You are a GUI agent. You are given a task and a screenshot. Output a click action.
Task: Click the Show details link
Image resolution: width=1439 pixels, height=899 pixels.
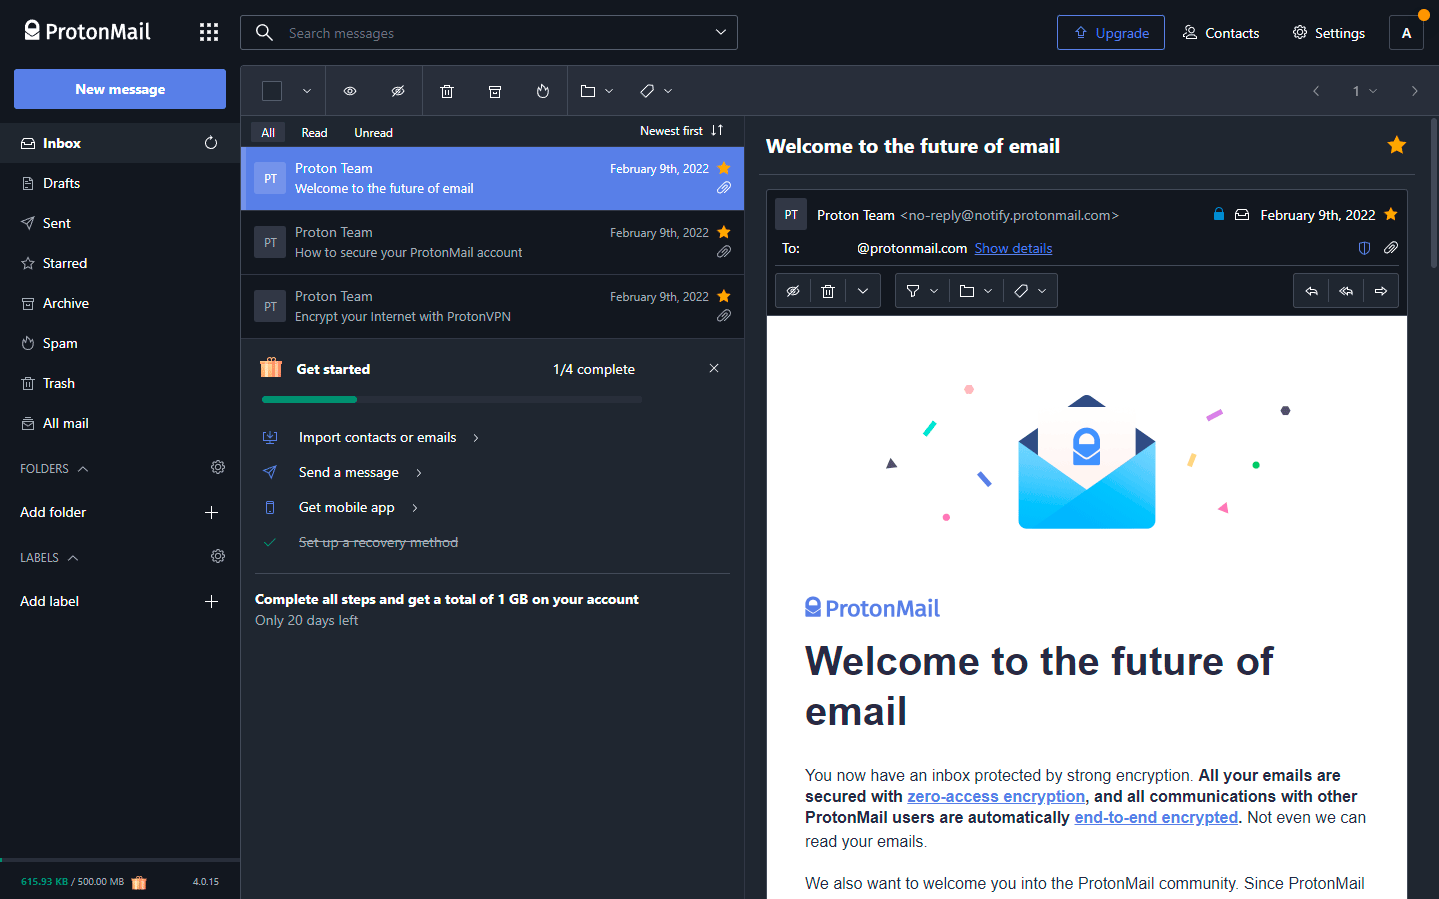coord(1013,248)
